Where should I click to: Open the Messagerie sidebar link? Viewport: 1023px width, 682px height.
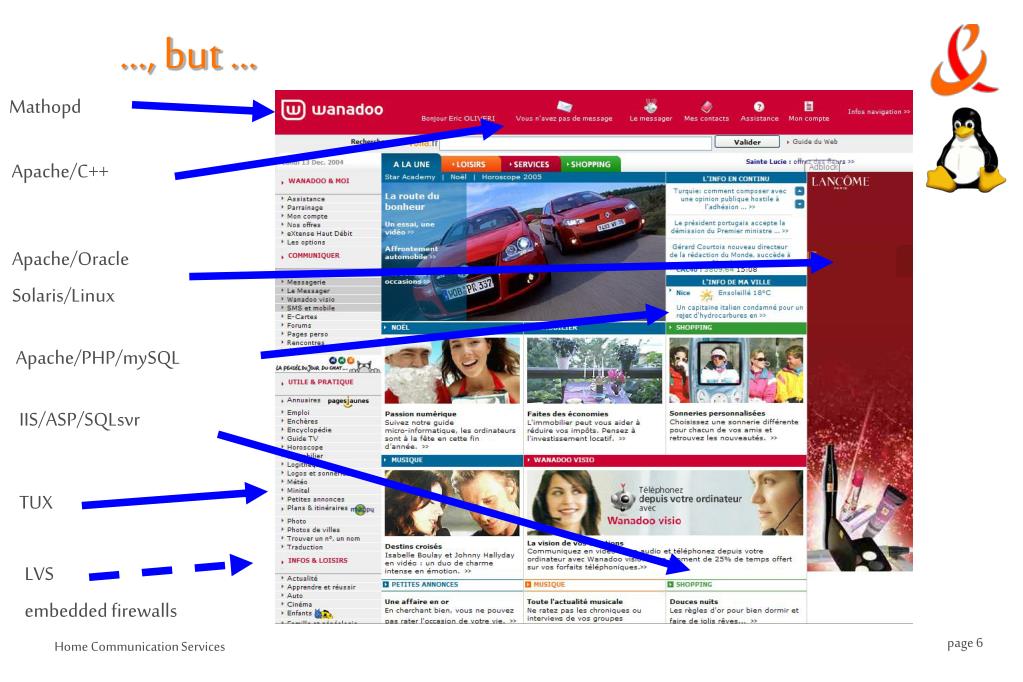306,283
